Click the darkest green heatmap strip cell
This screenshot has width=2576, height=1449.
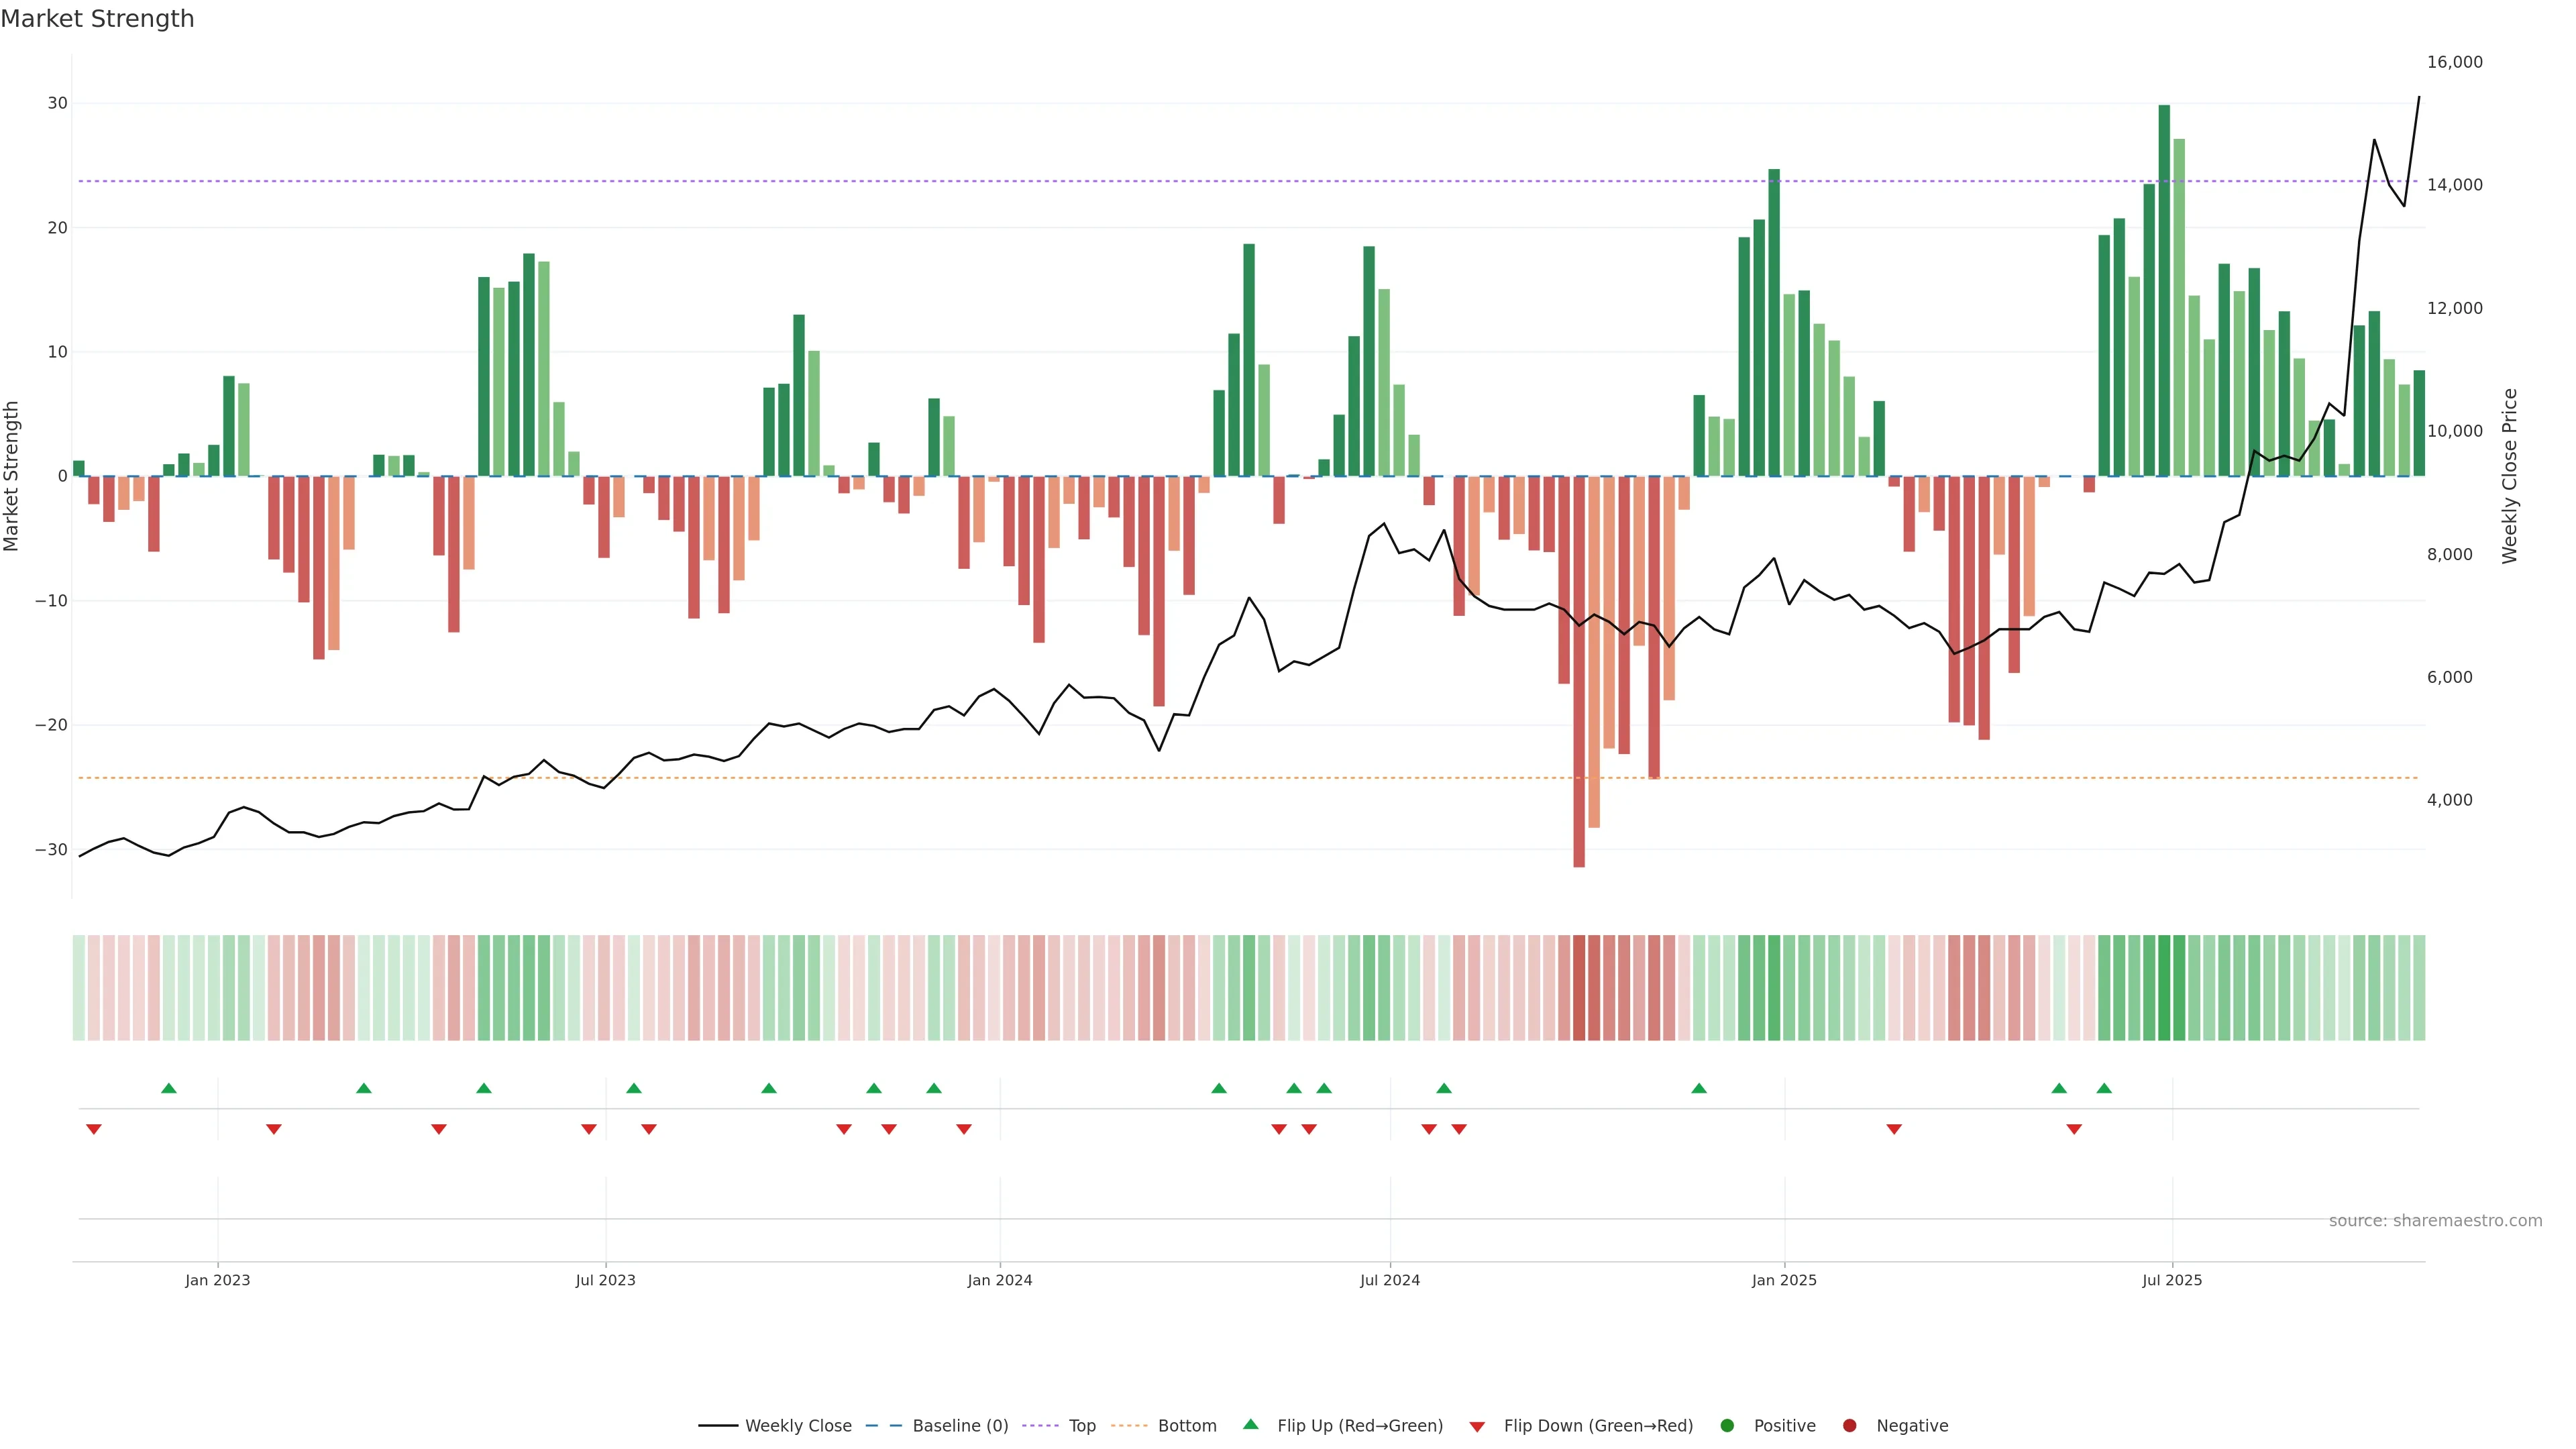pos(2164,988)
